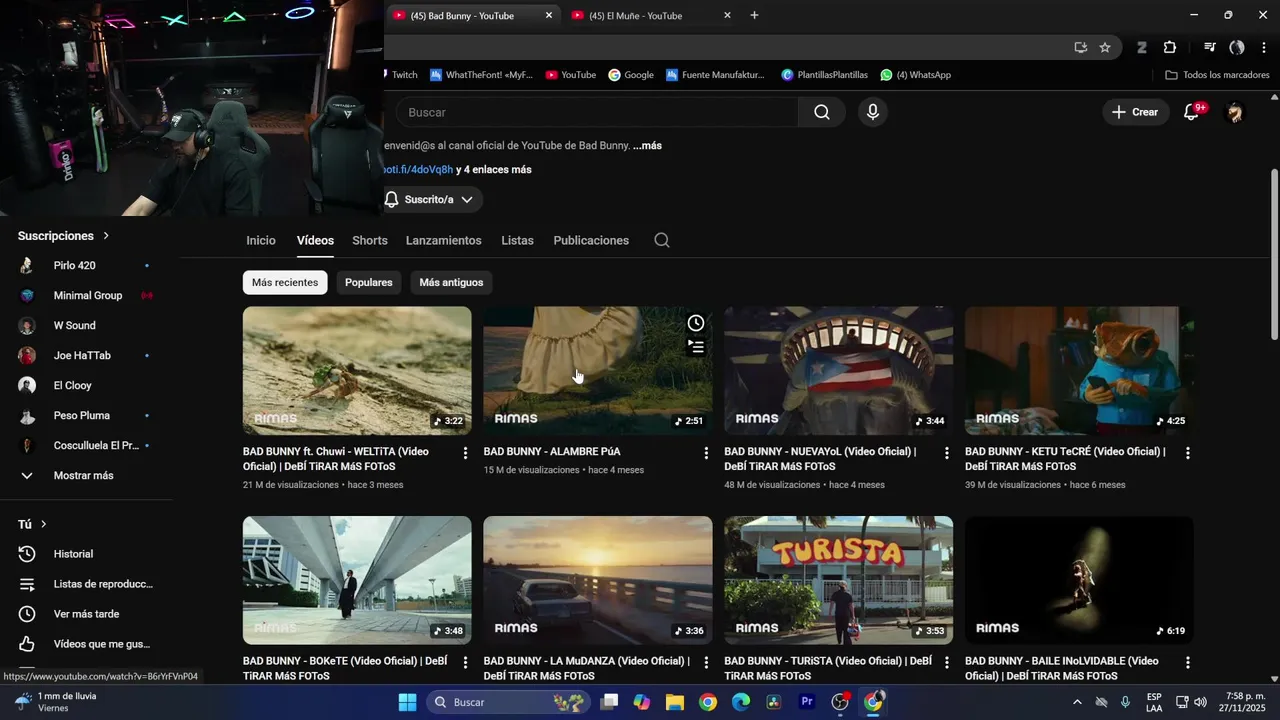The height and width of the screenshot is (720, 1280).
Task: Add ALAMBRE PúA to Watch Later
Action: [696, 323]
